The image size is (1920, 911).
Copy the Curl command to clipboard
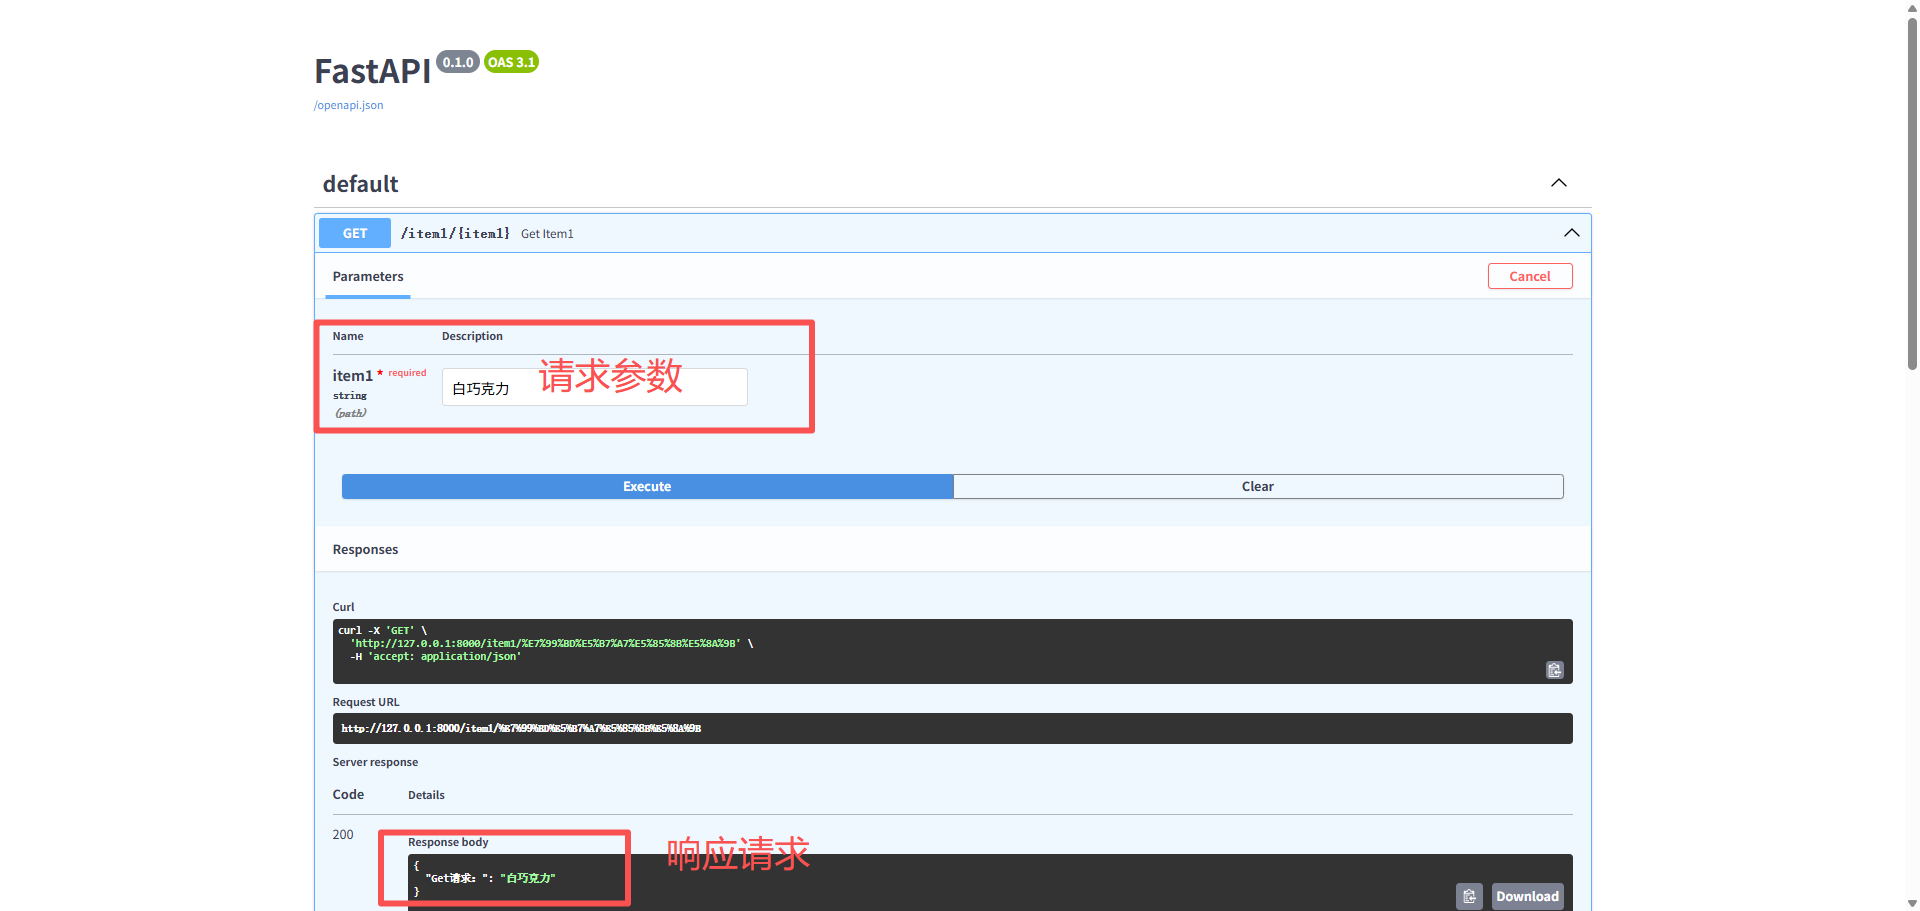1554,670
